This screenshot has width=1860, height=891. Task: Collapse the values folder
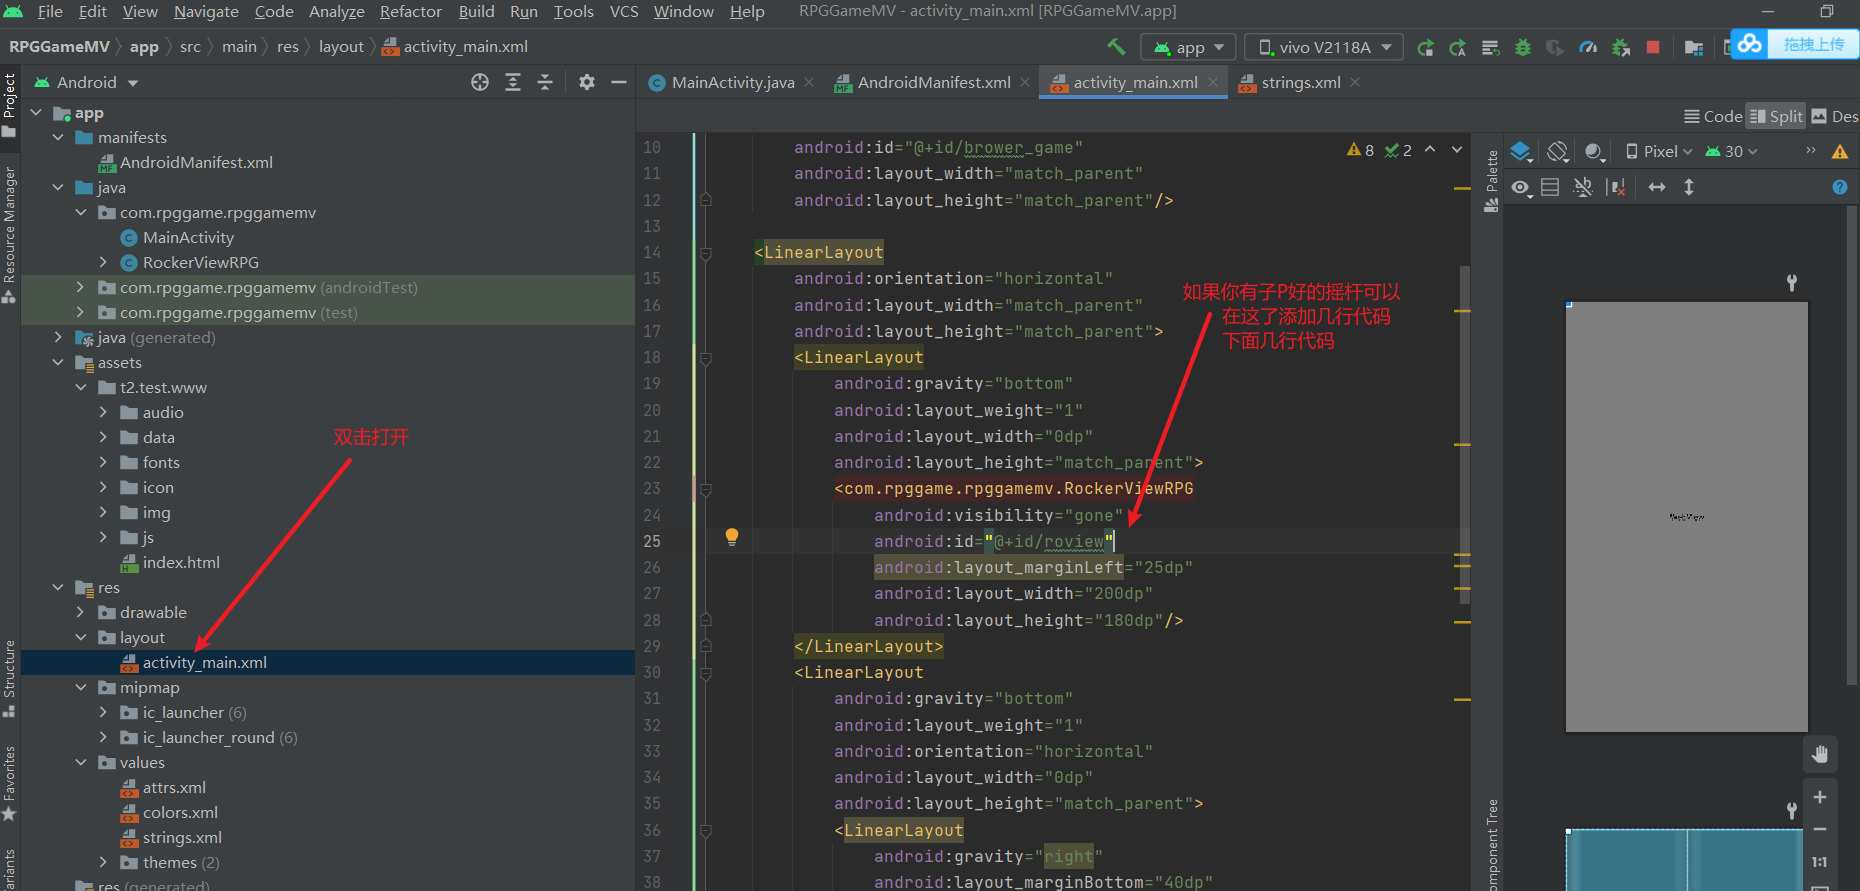tap(81, 762)
